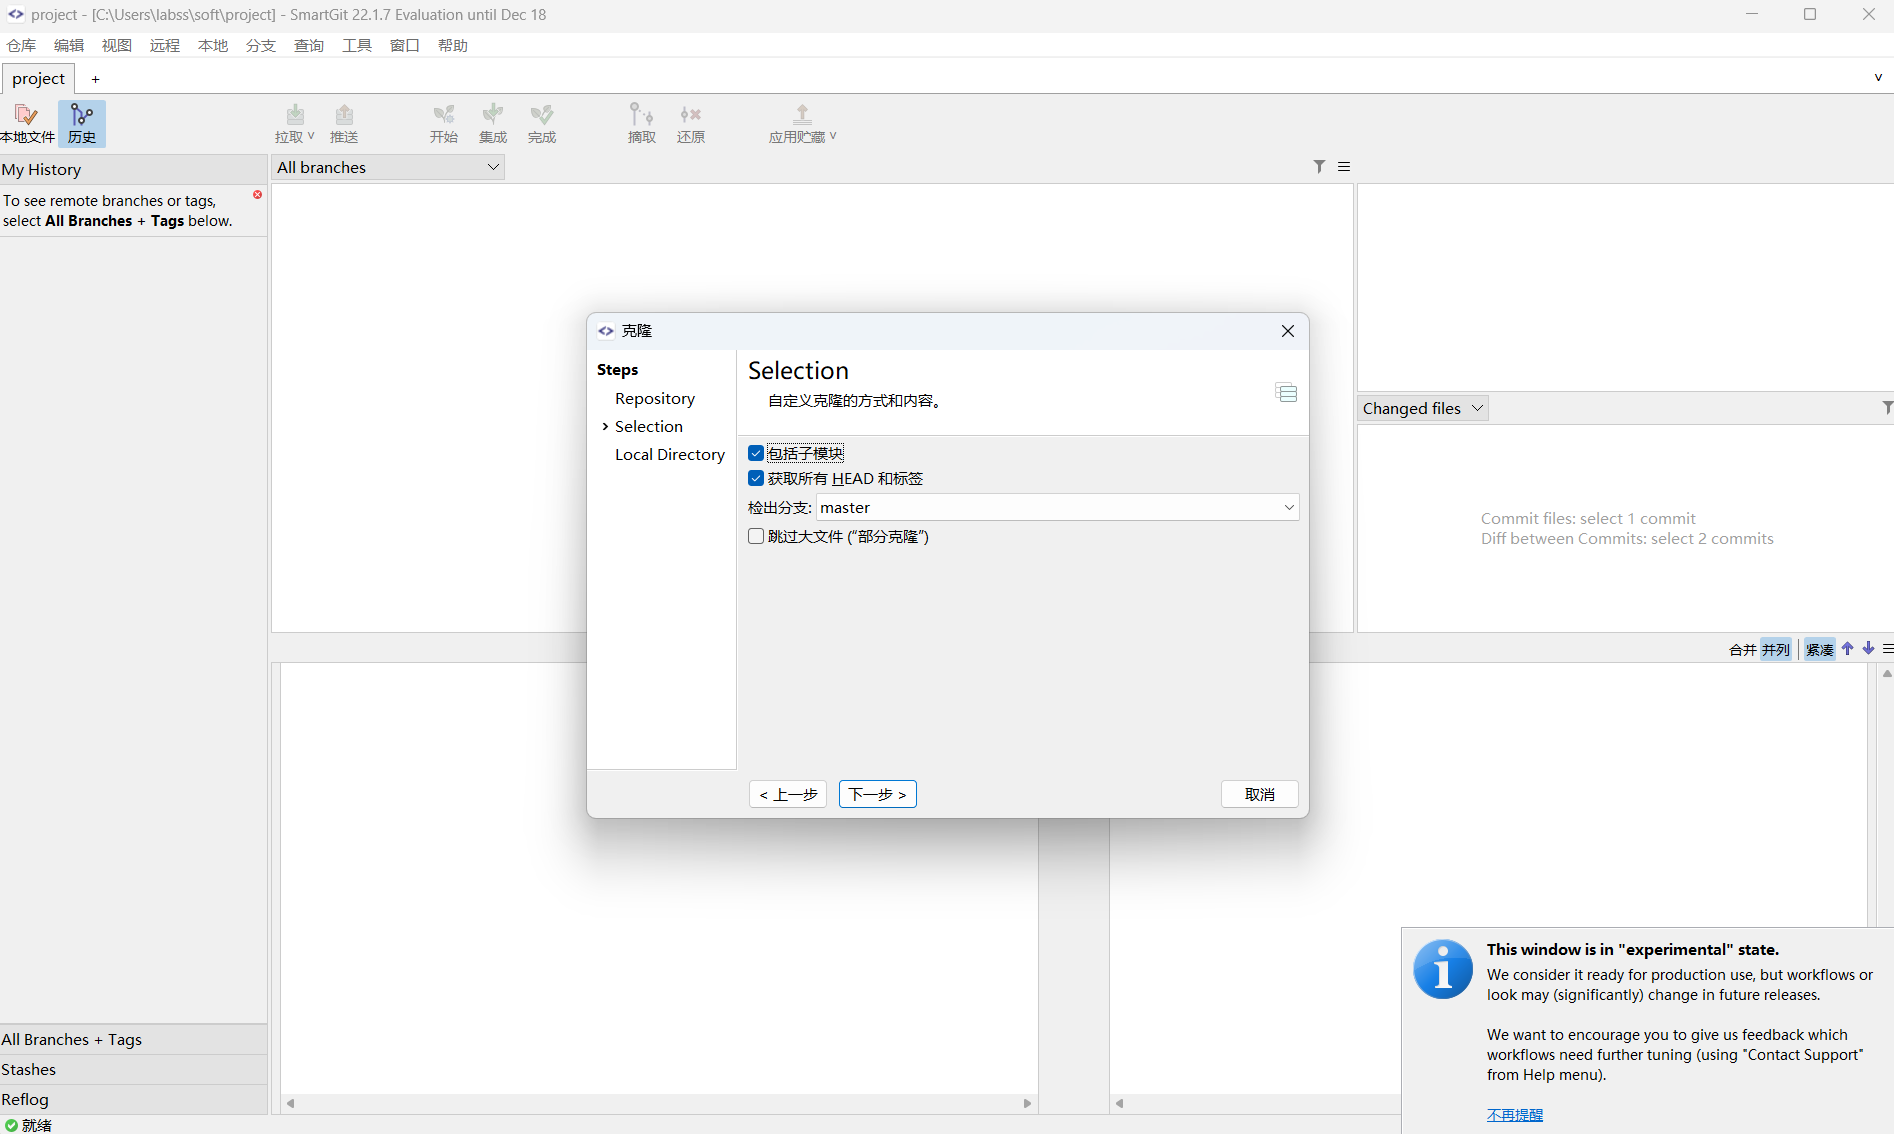Open the commit log hamburger menu
This screenshot has height=1134, width=1894.
click(x=1344, y=167)
